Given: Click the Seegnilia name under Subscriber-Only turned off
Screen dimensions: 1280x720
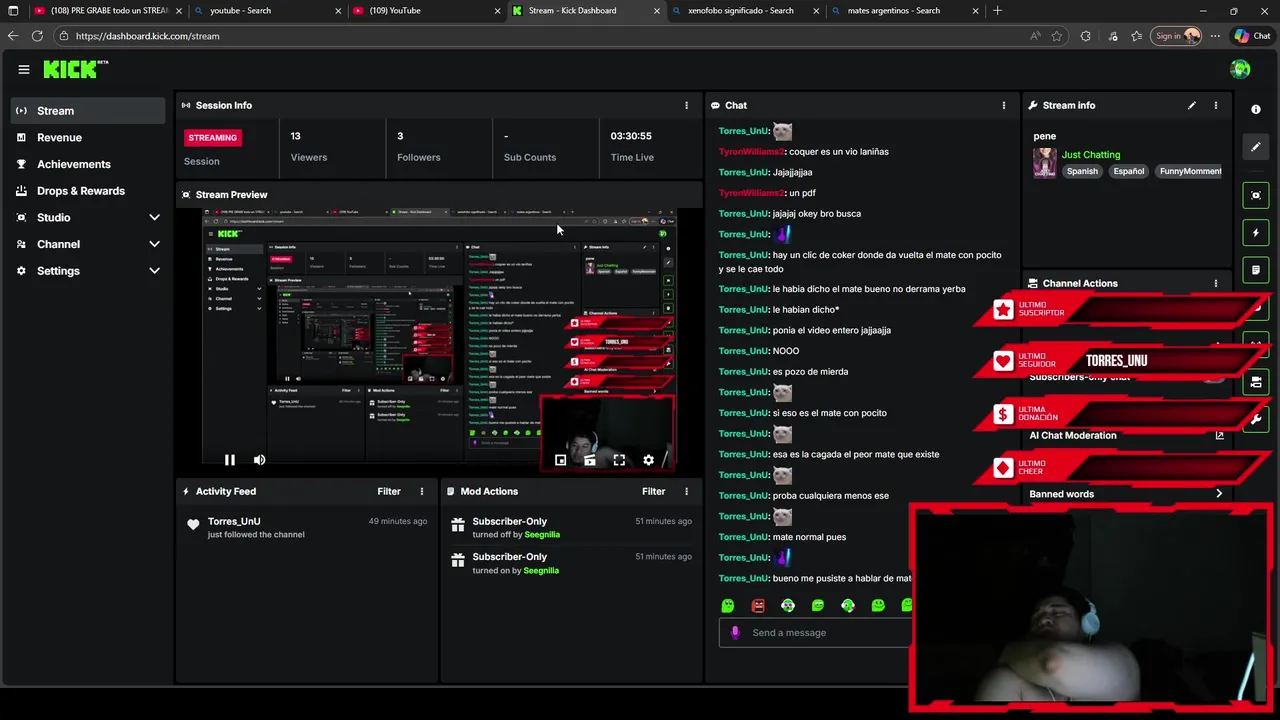Looking at the screenshot, I should pos(542,535).
